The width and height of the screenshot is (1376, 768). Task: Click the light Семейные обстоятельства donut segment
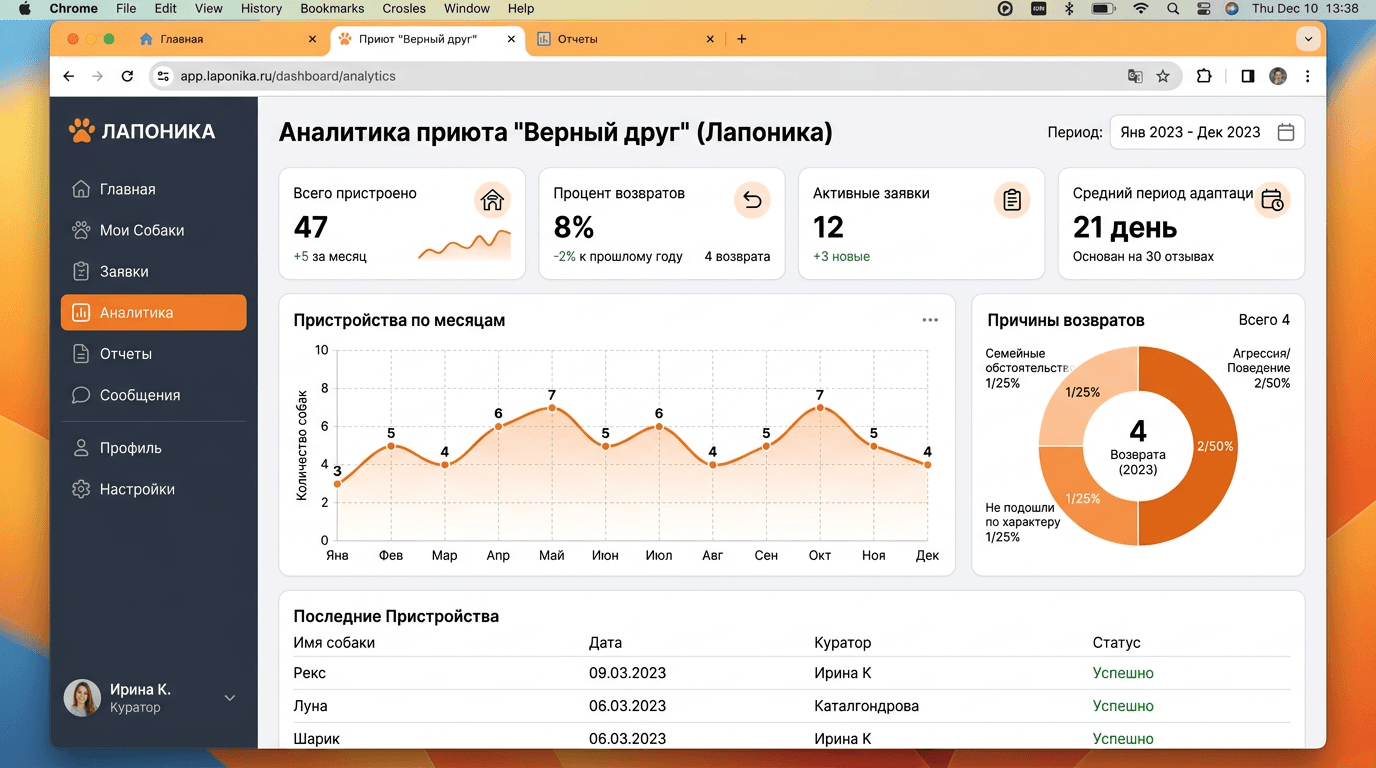pyautogui.click(x=1081, y=392)
